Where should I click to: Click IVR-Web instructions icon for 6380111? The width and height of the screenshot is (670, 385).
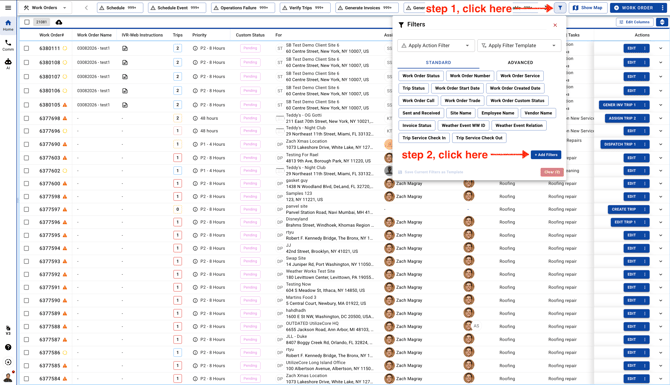pyautogui.click(x=125, y=48)
